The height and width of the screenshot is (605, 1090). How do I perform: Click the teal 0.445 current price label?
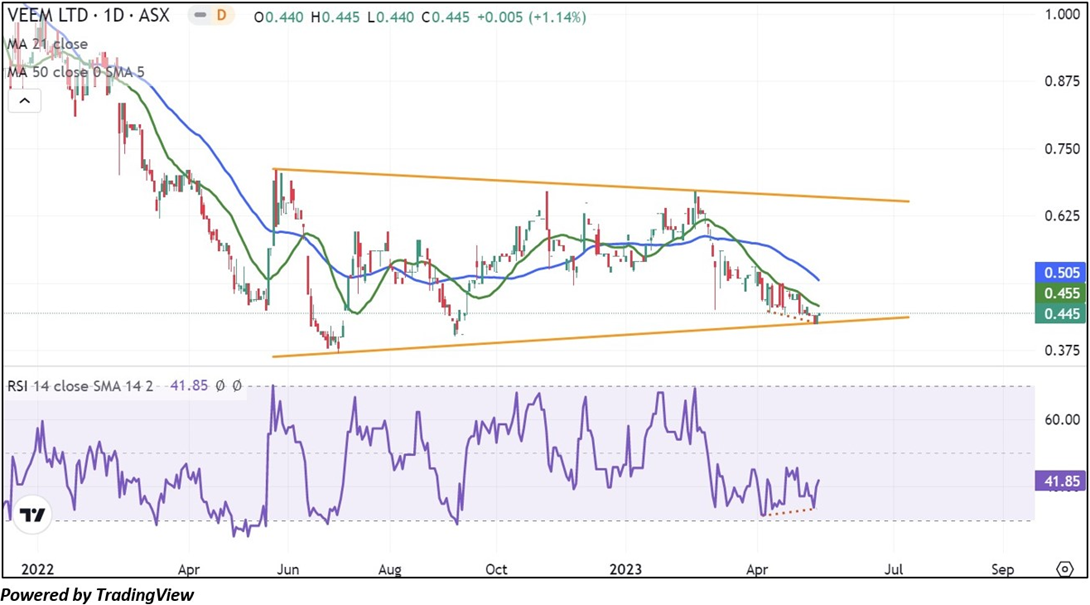[1061, 314]
